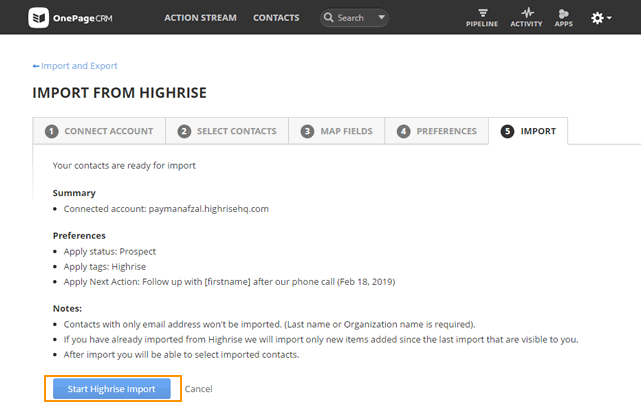Open the Pipeline view
Viewport: 641px width, 417px height.
pyautogui.click(x=482, y=18)
